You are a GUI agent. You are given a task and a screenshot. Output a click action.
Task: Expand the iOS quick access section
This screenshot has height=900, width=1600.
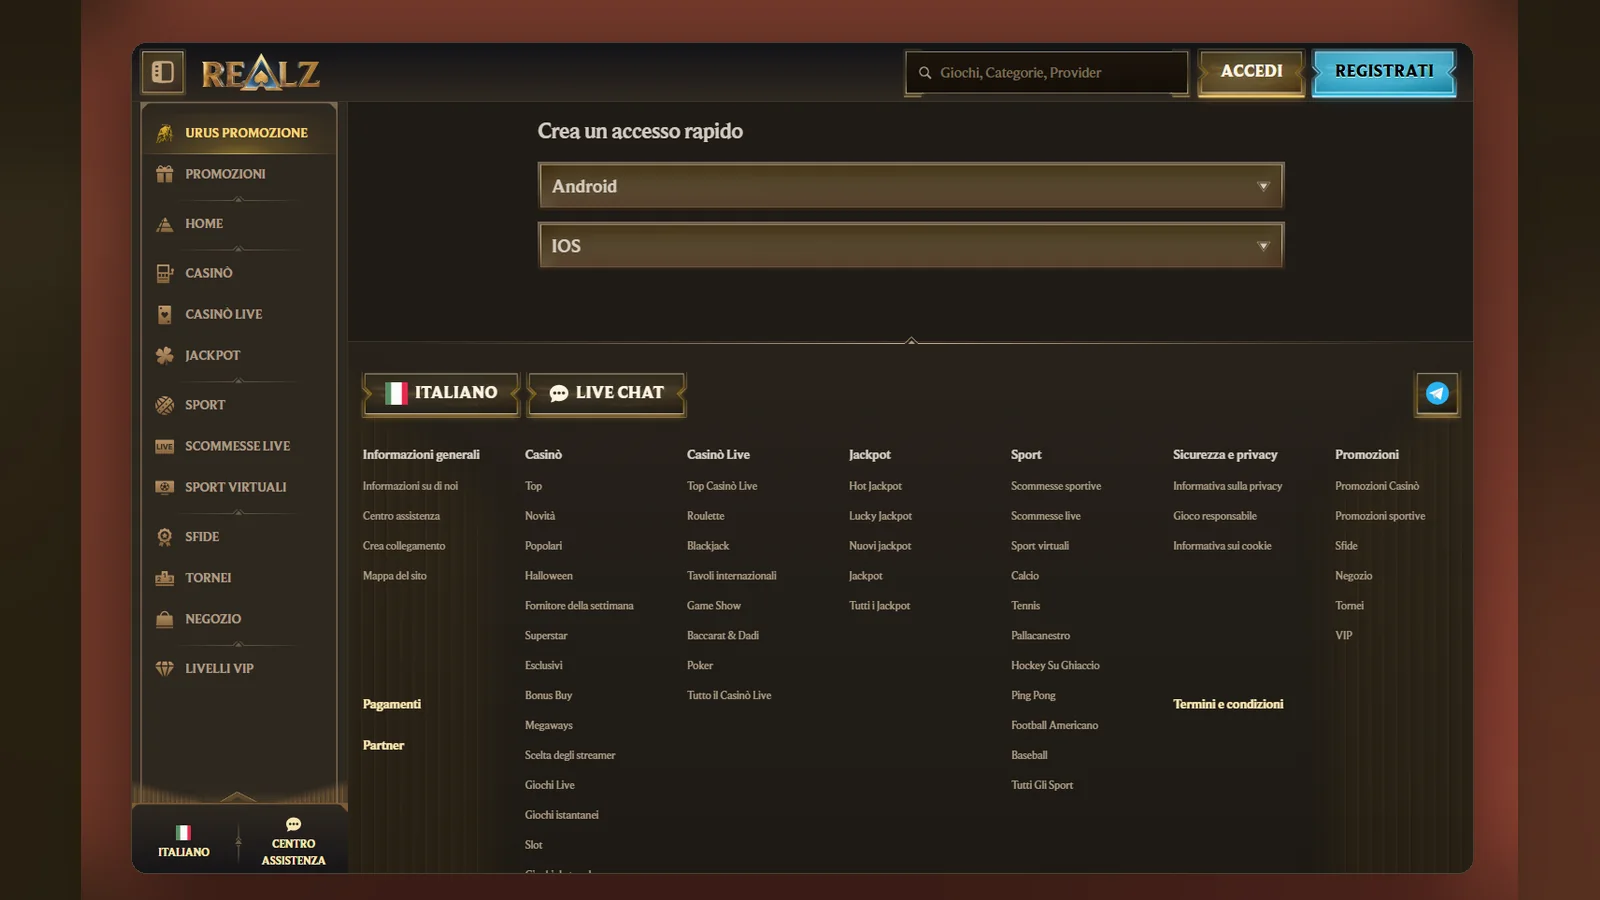[x=911, y=246]
